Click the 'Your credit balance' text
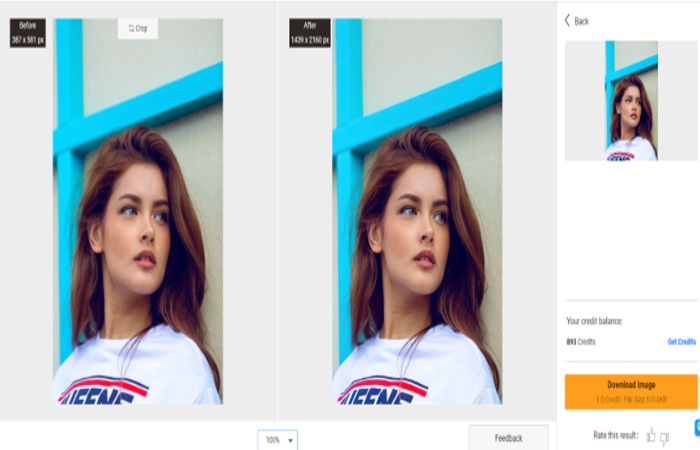Image resolution: width=700 pixels, height=450 pixels. tap(594, 321)
